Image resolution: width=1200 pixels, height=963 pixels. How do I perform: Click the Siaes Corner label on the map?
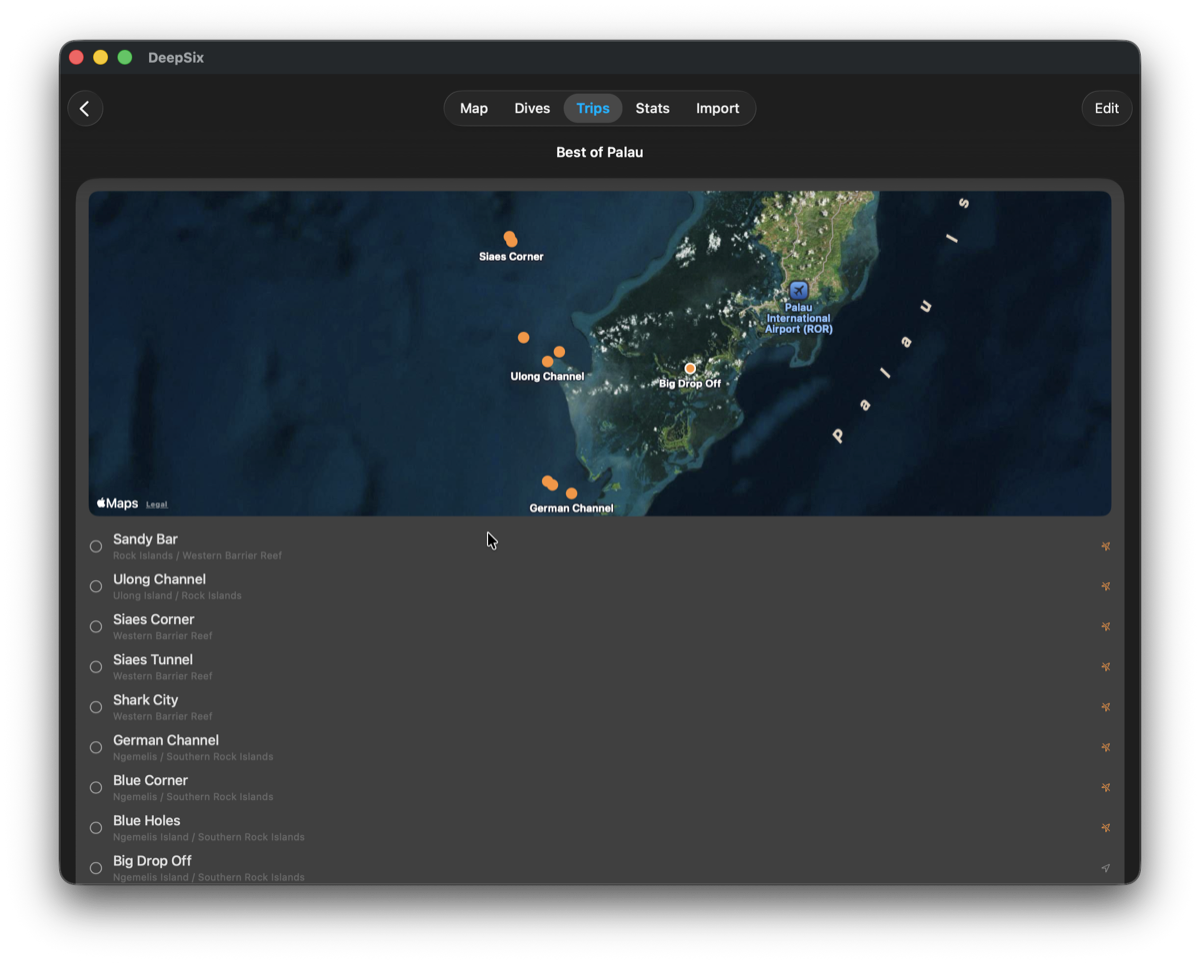click(x=511, y=257)
